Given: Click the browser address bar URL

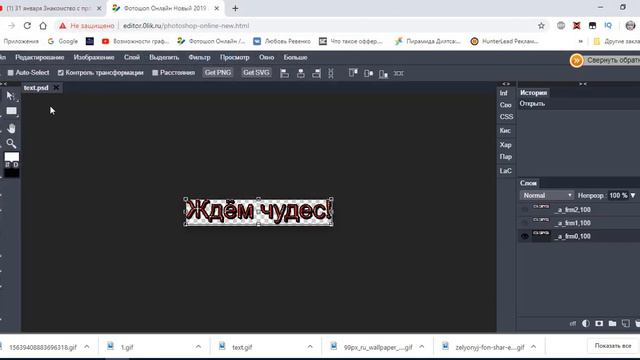Looking at the screenshot, I should tap(186, 26).
